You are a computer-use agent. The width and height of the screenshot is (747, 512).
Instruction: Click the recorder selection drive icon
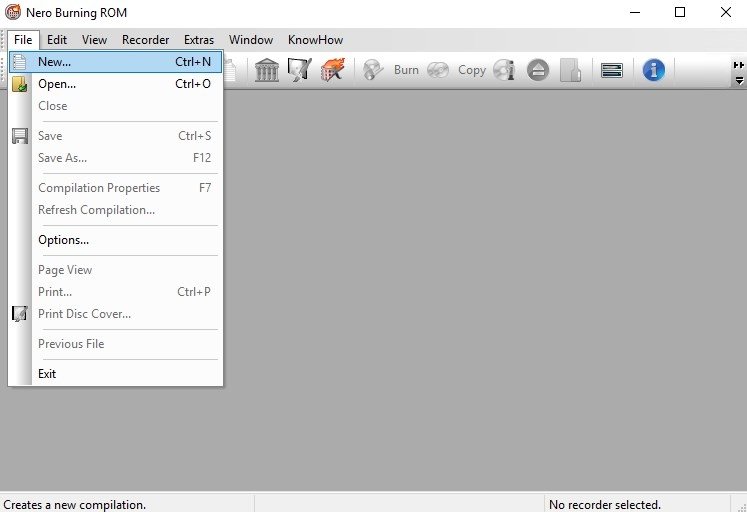612,70
